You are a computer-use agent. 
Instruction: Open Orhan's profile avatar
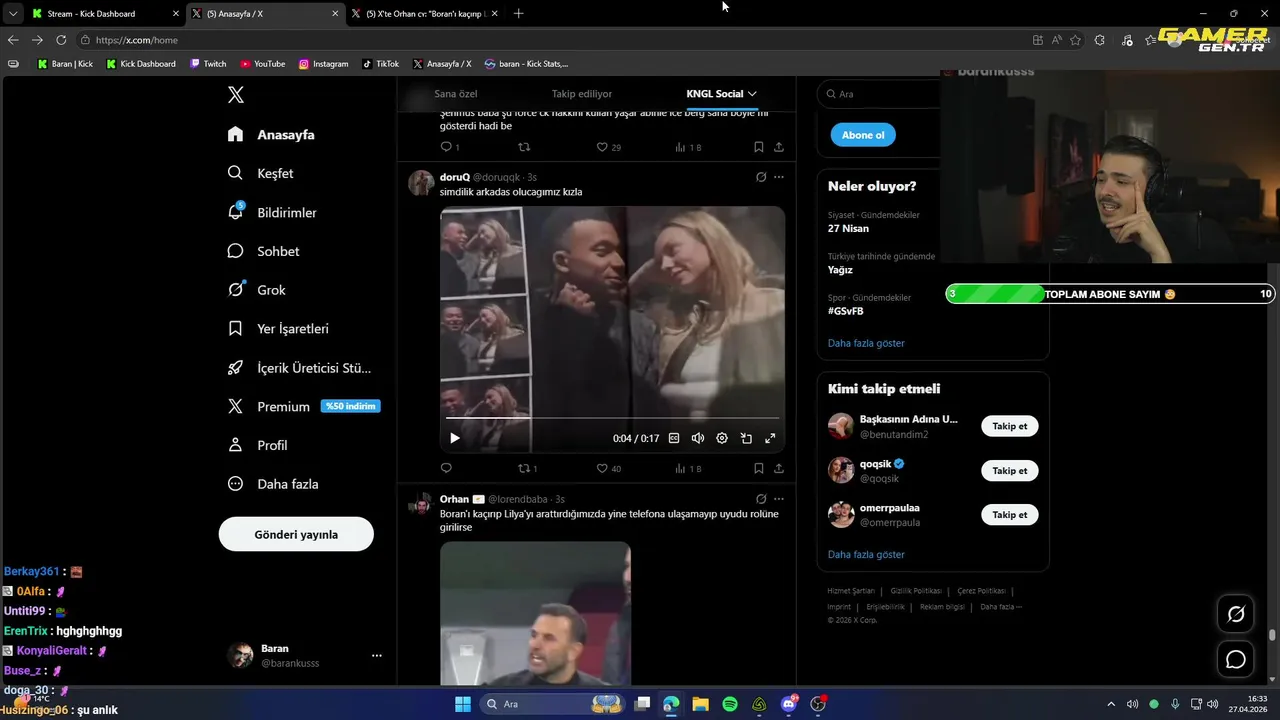click(420, 504)
